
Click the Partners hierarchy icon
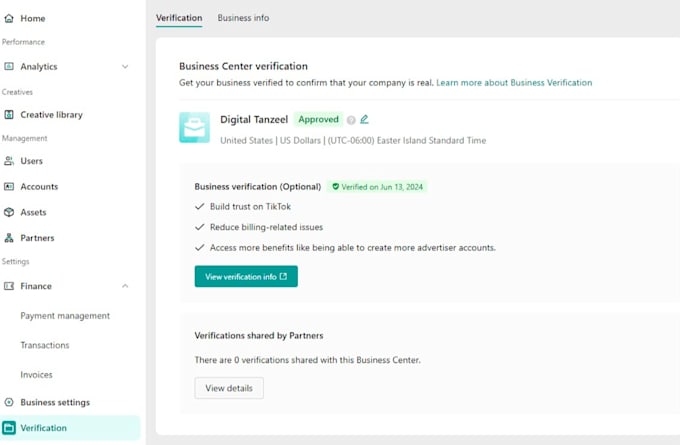[9, 238]
